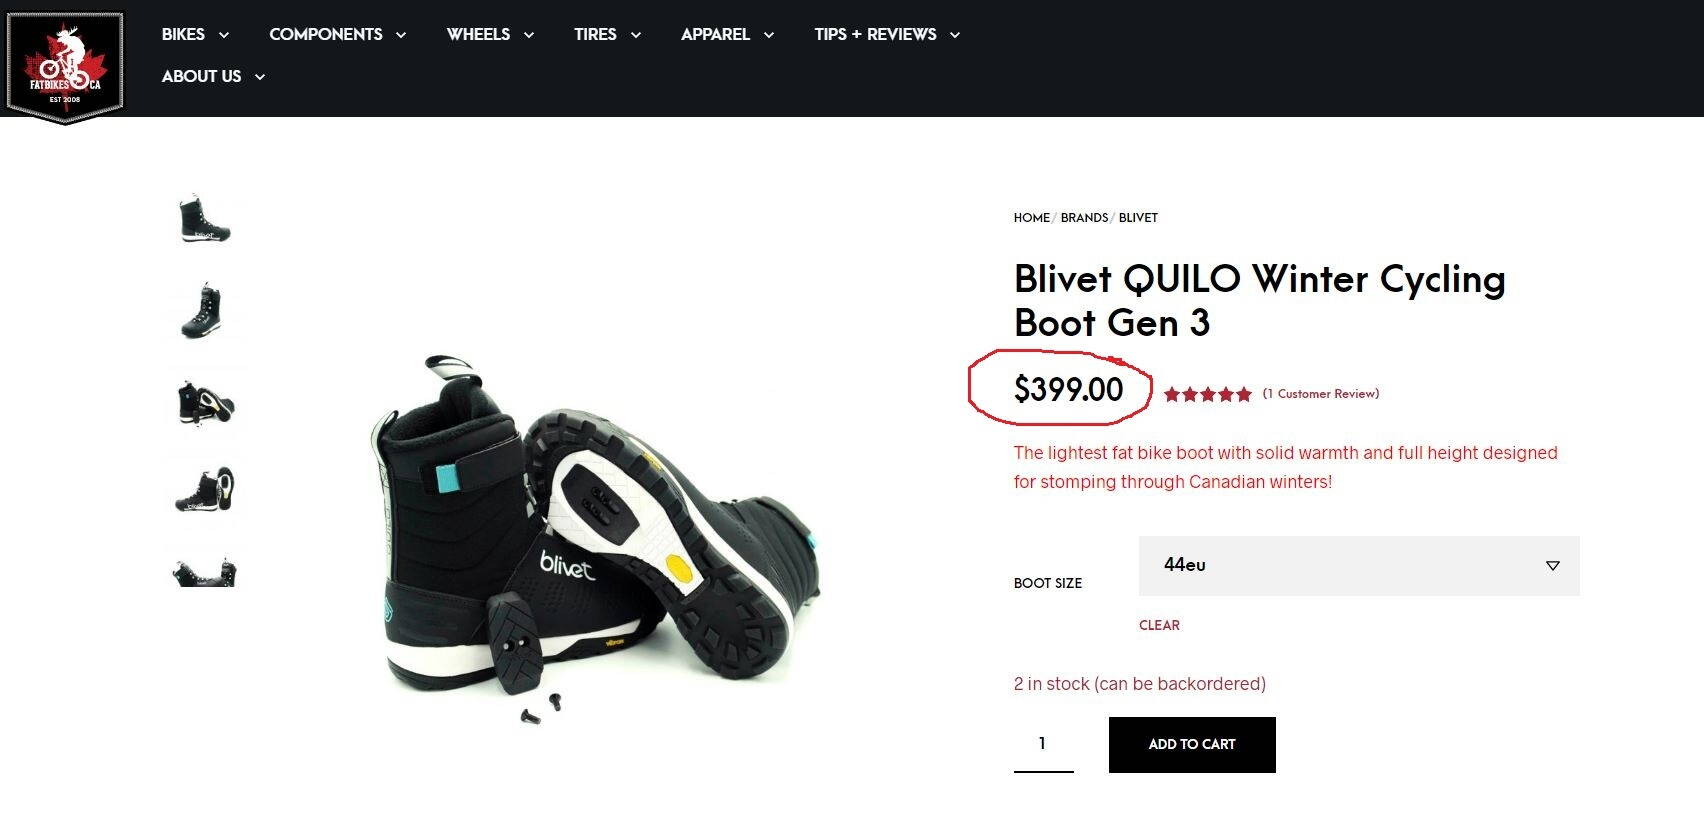Open the 1 Customer Review link
1704x814 pixels.
[1320, 393]
